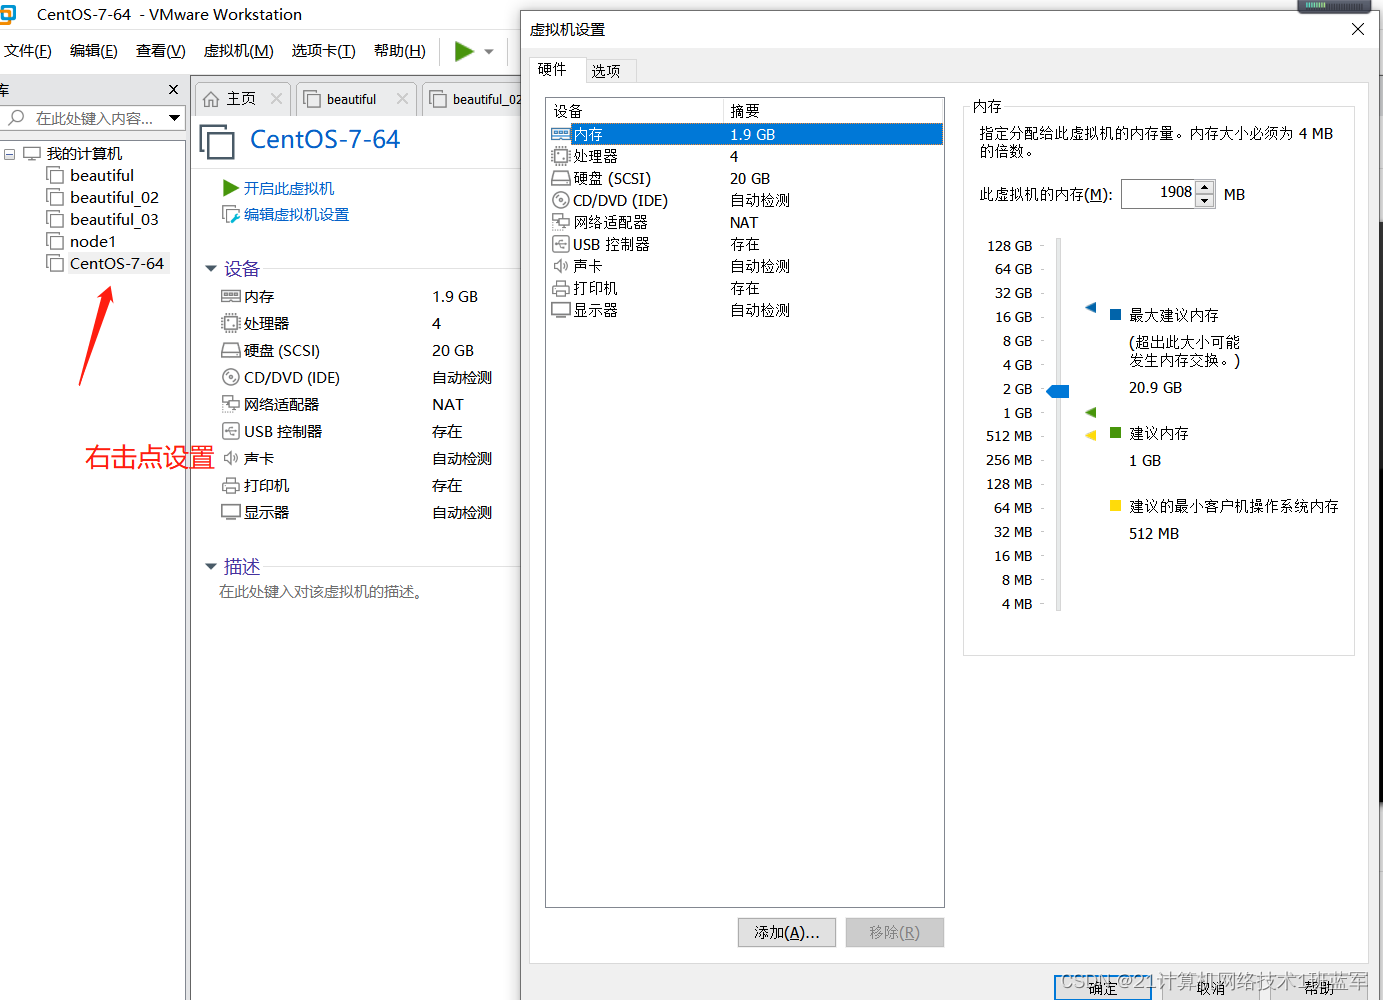Click 硬盘 (SCSI) icon in main window device list
1383x1000 pixels.
pyautogui.click(x=231, y=351)
